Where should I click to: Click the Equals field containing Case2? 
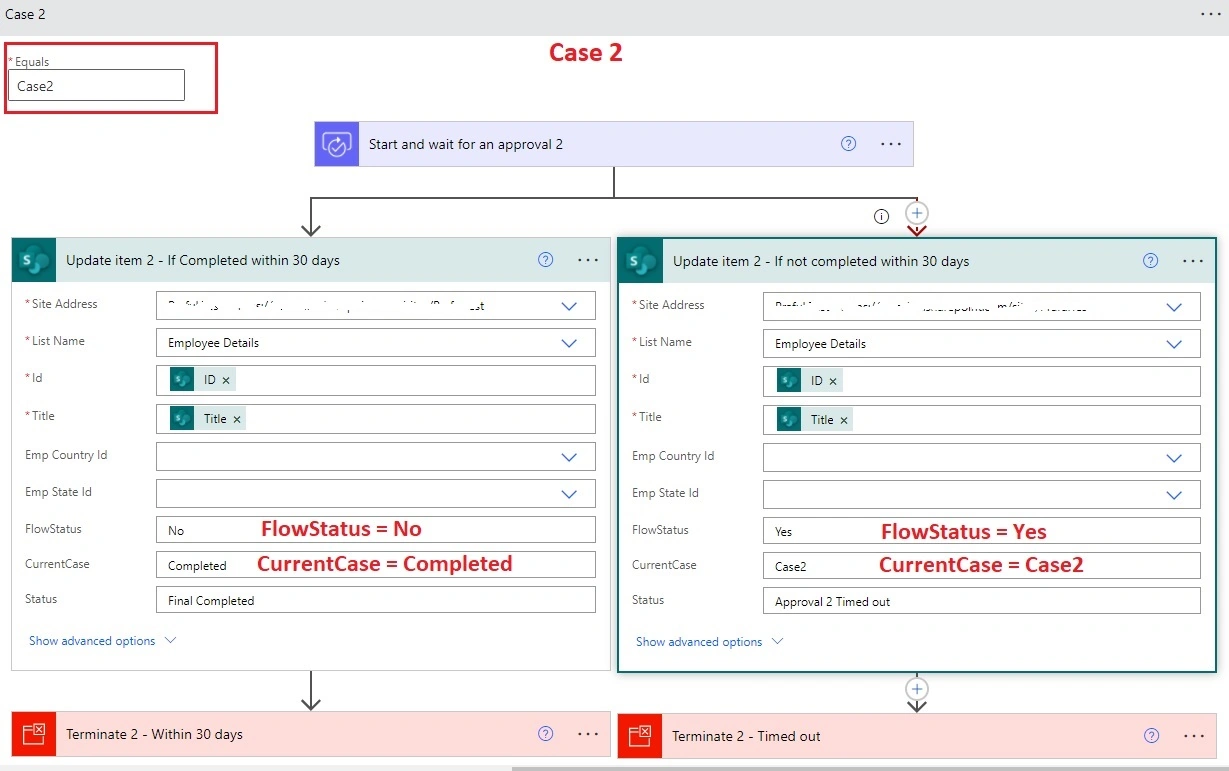[x=96, y=86]
